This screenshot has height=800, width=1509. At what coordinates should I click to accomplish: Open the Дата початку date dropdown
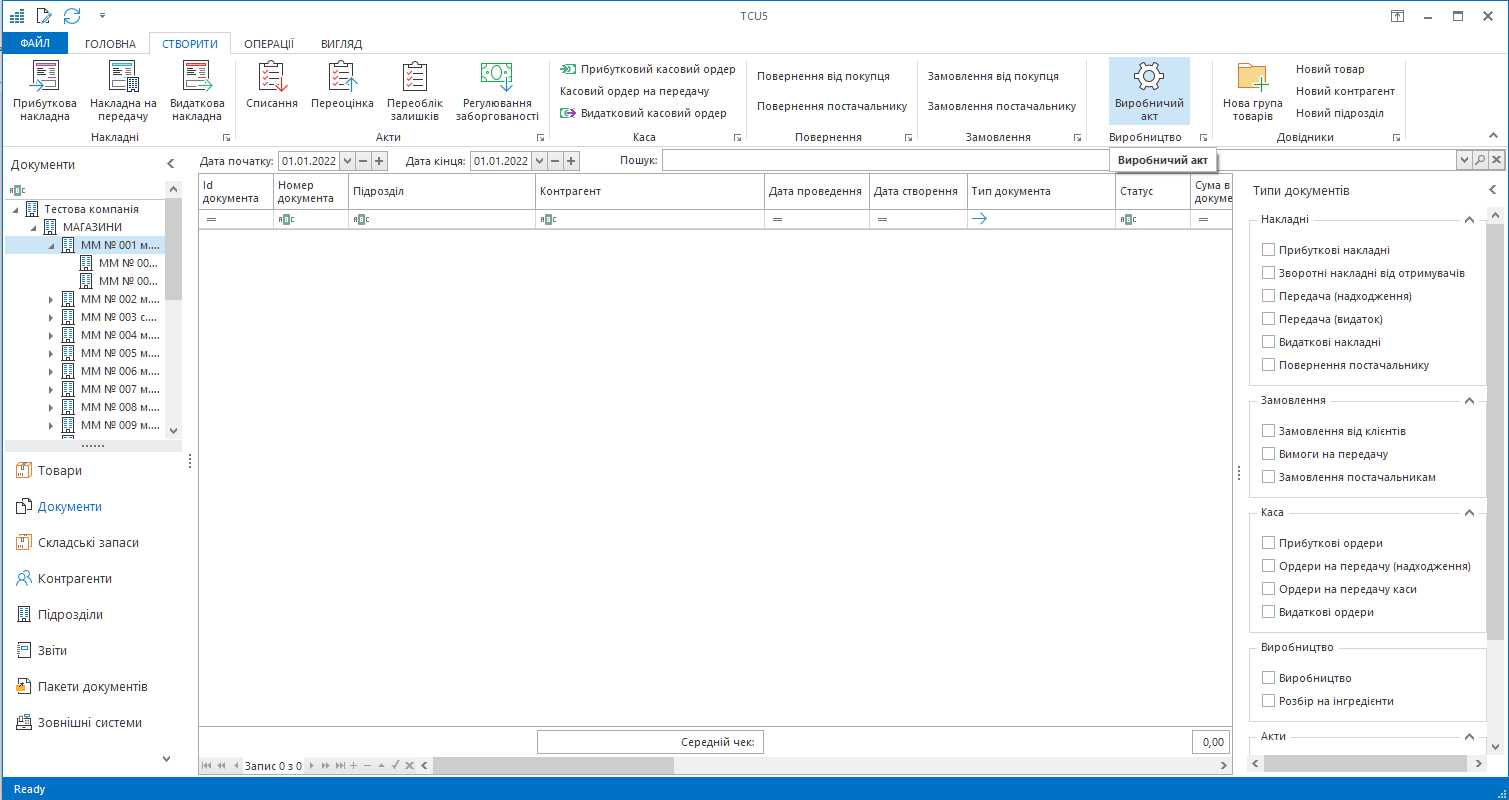click(347, 160)
